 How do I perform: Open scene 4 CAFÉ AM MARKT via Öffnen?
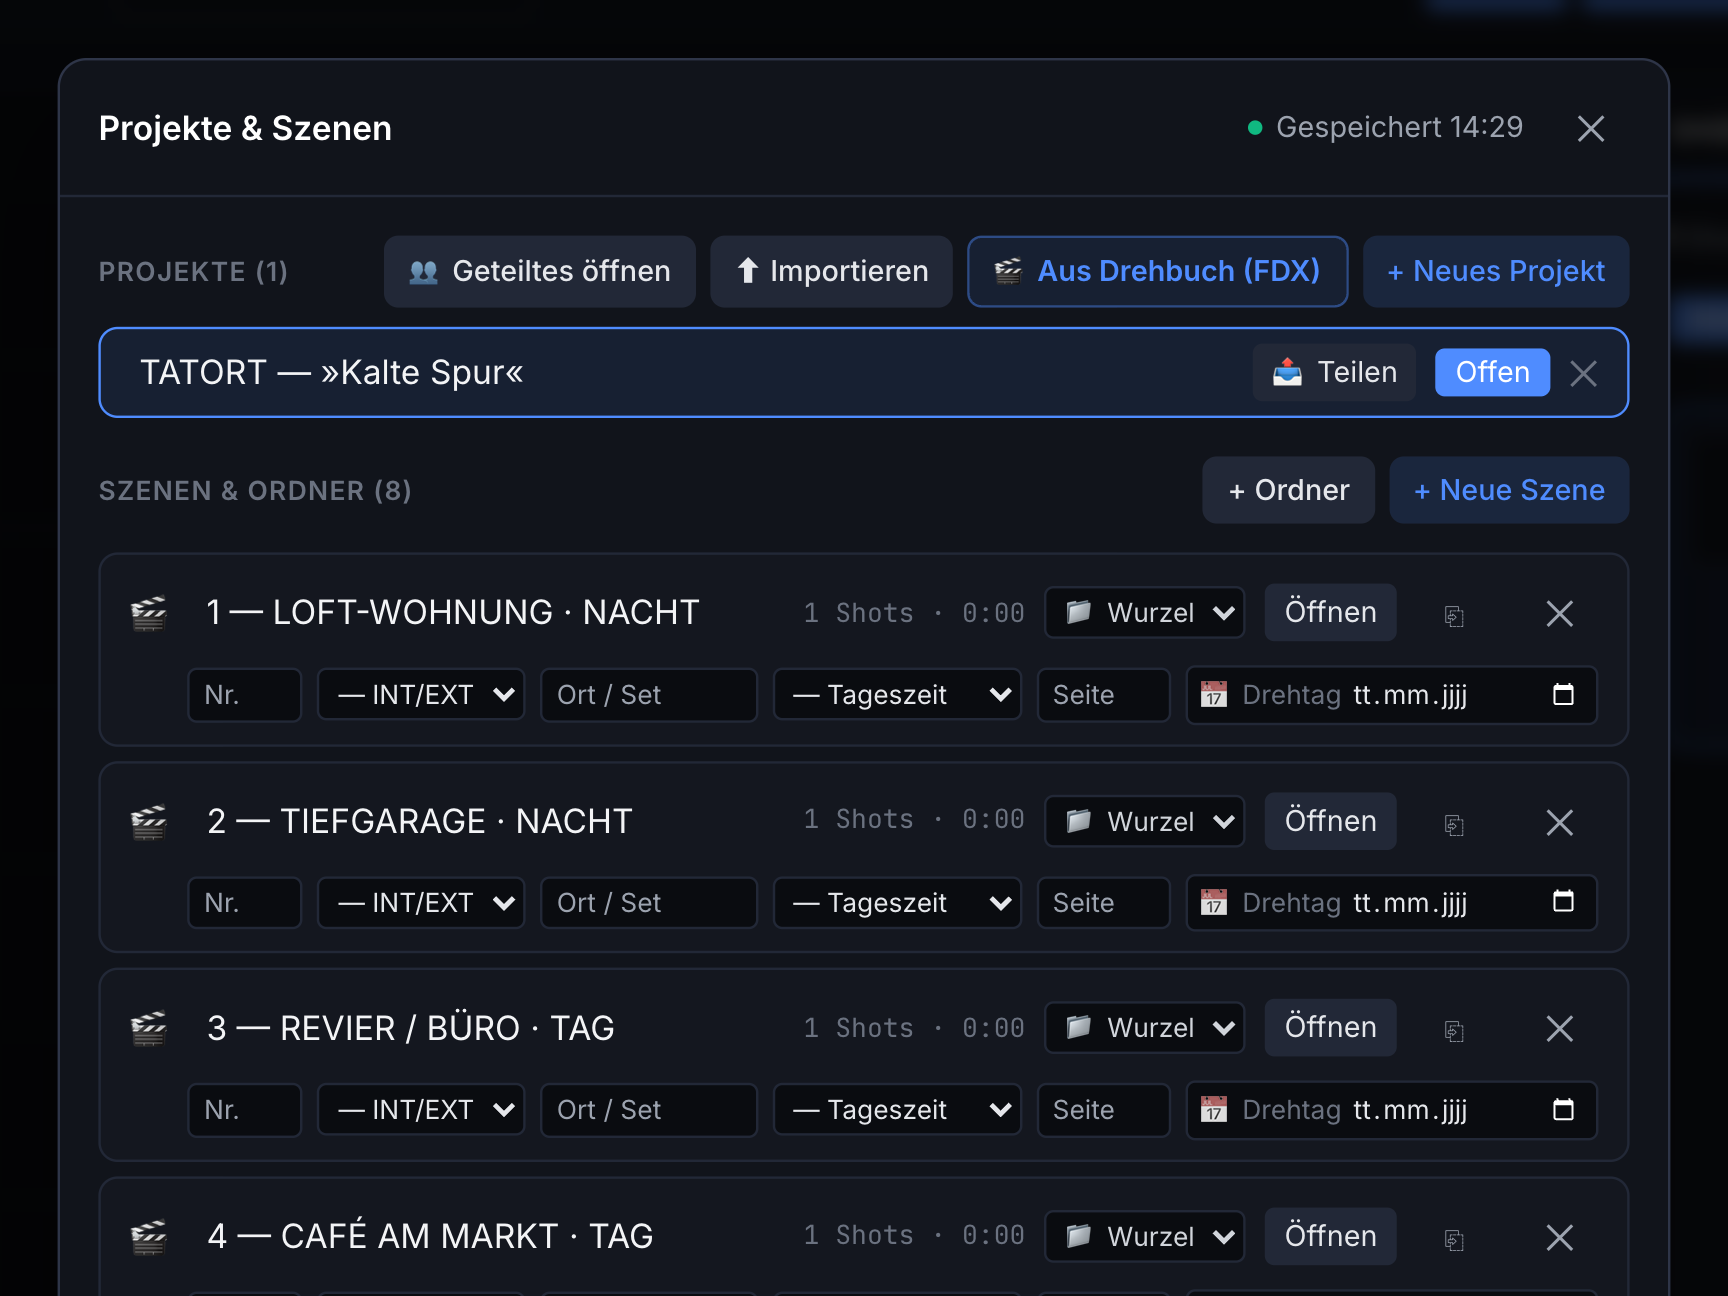coord(1331,1236)
